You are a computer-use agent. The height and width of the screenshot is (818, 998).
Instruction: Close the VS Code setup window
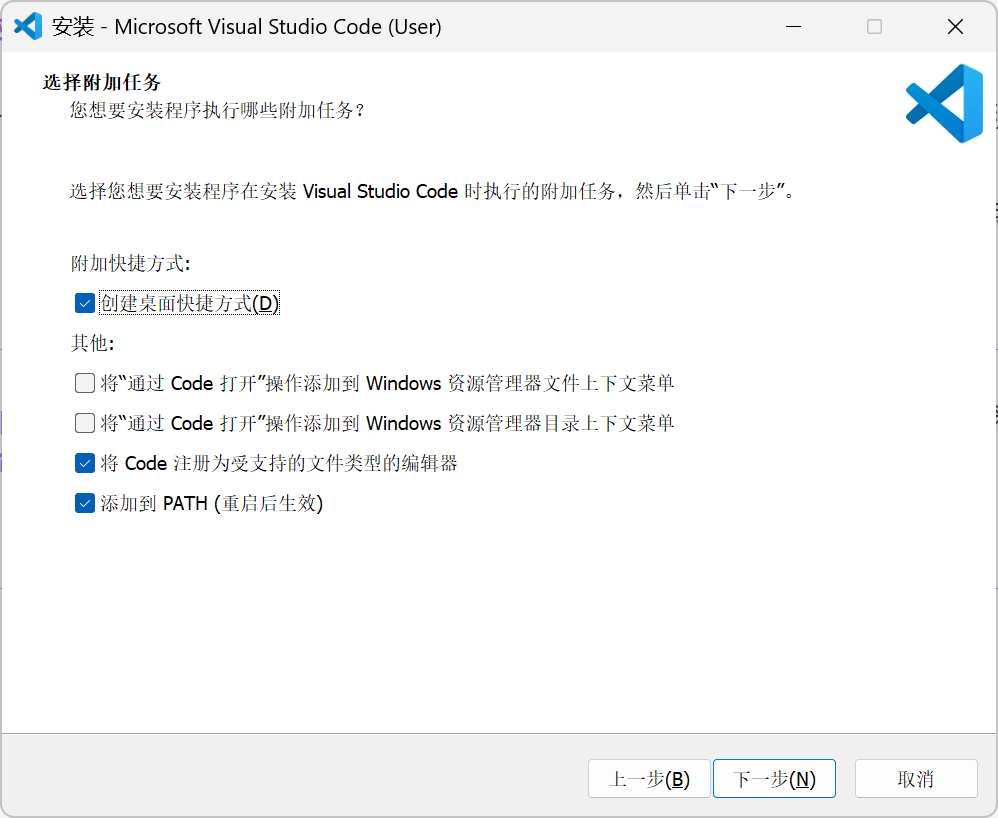point(954,27)
